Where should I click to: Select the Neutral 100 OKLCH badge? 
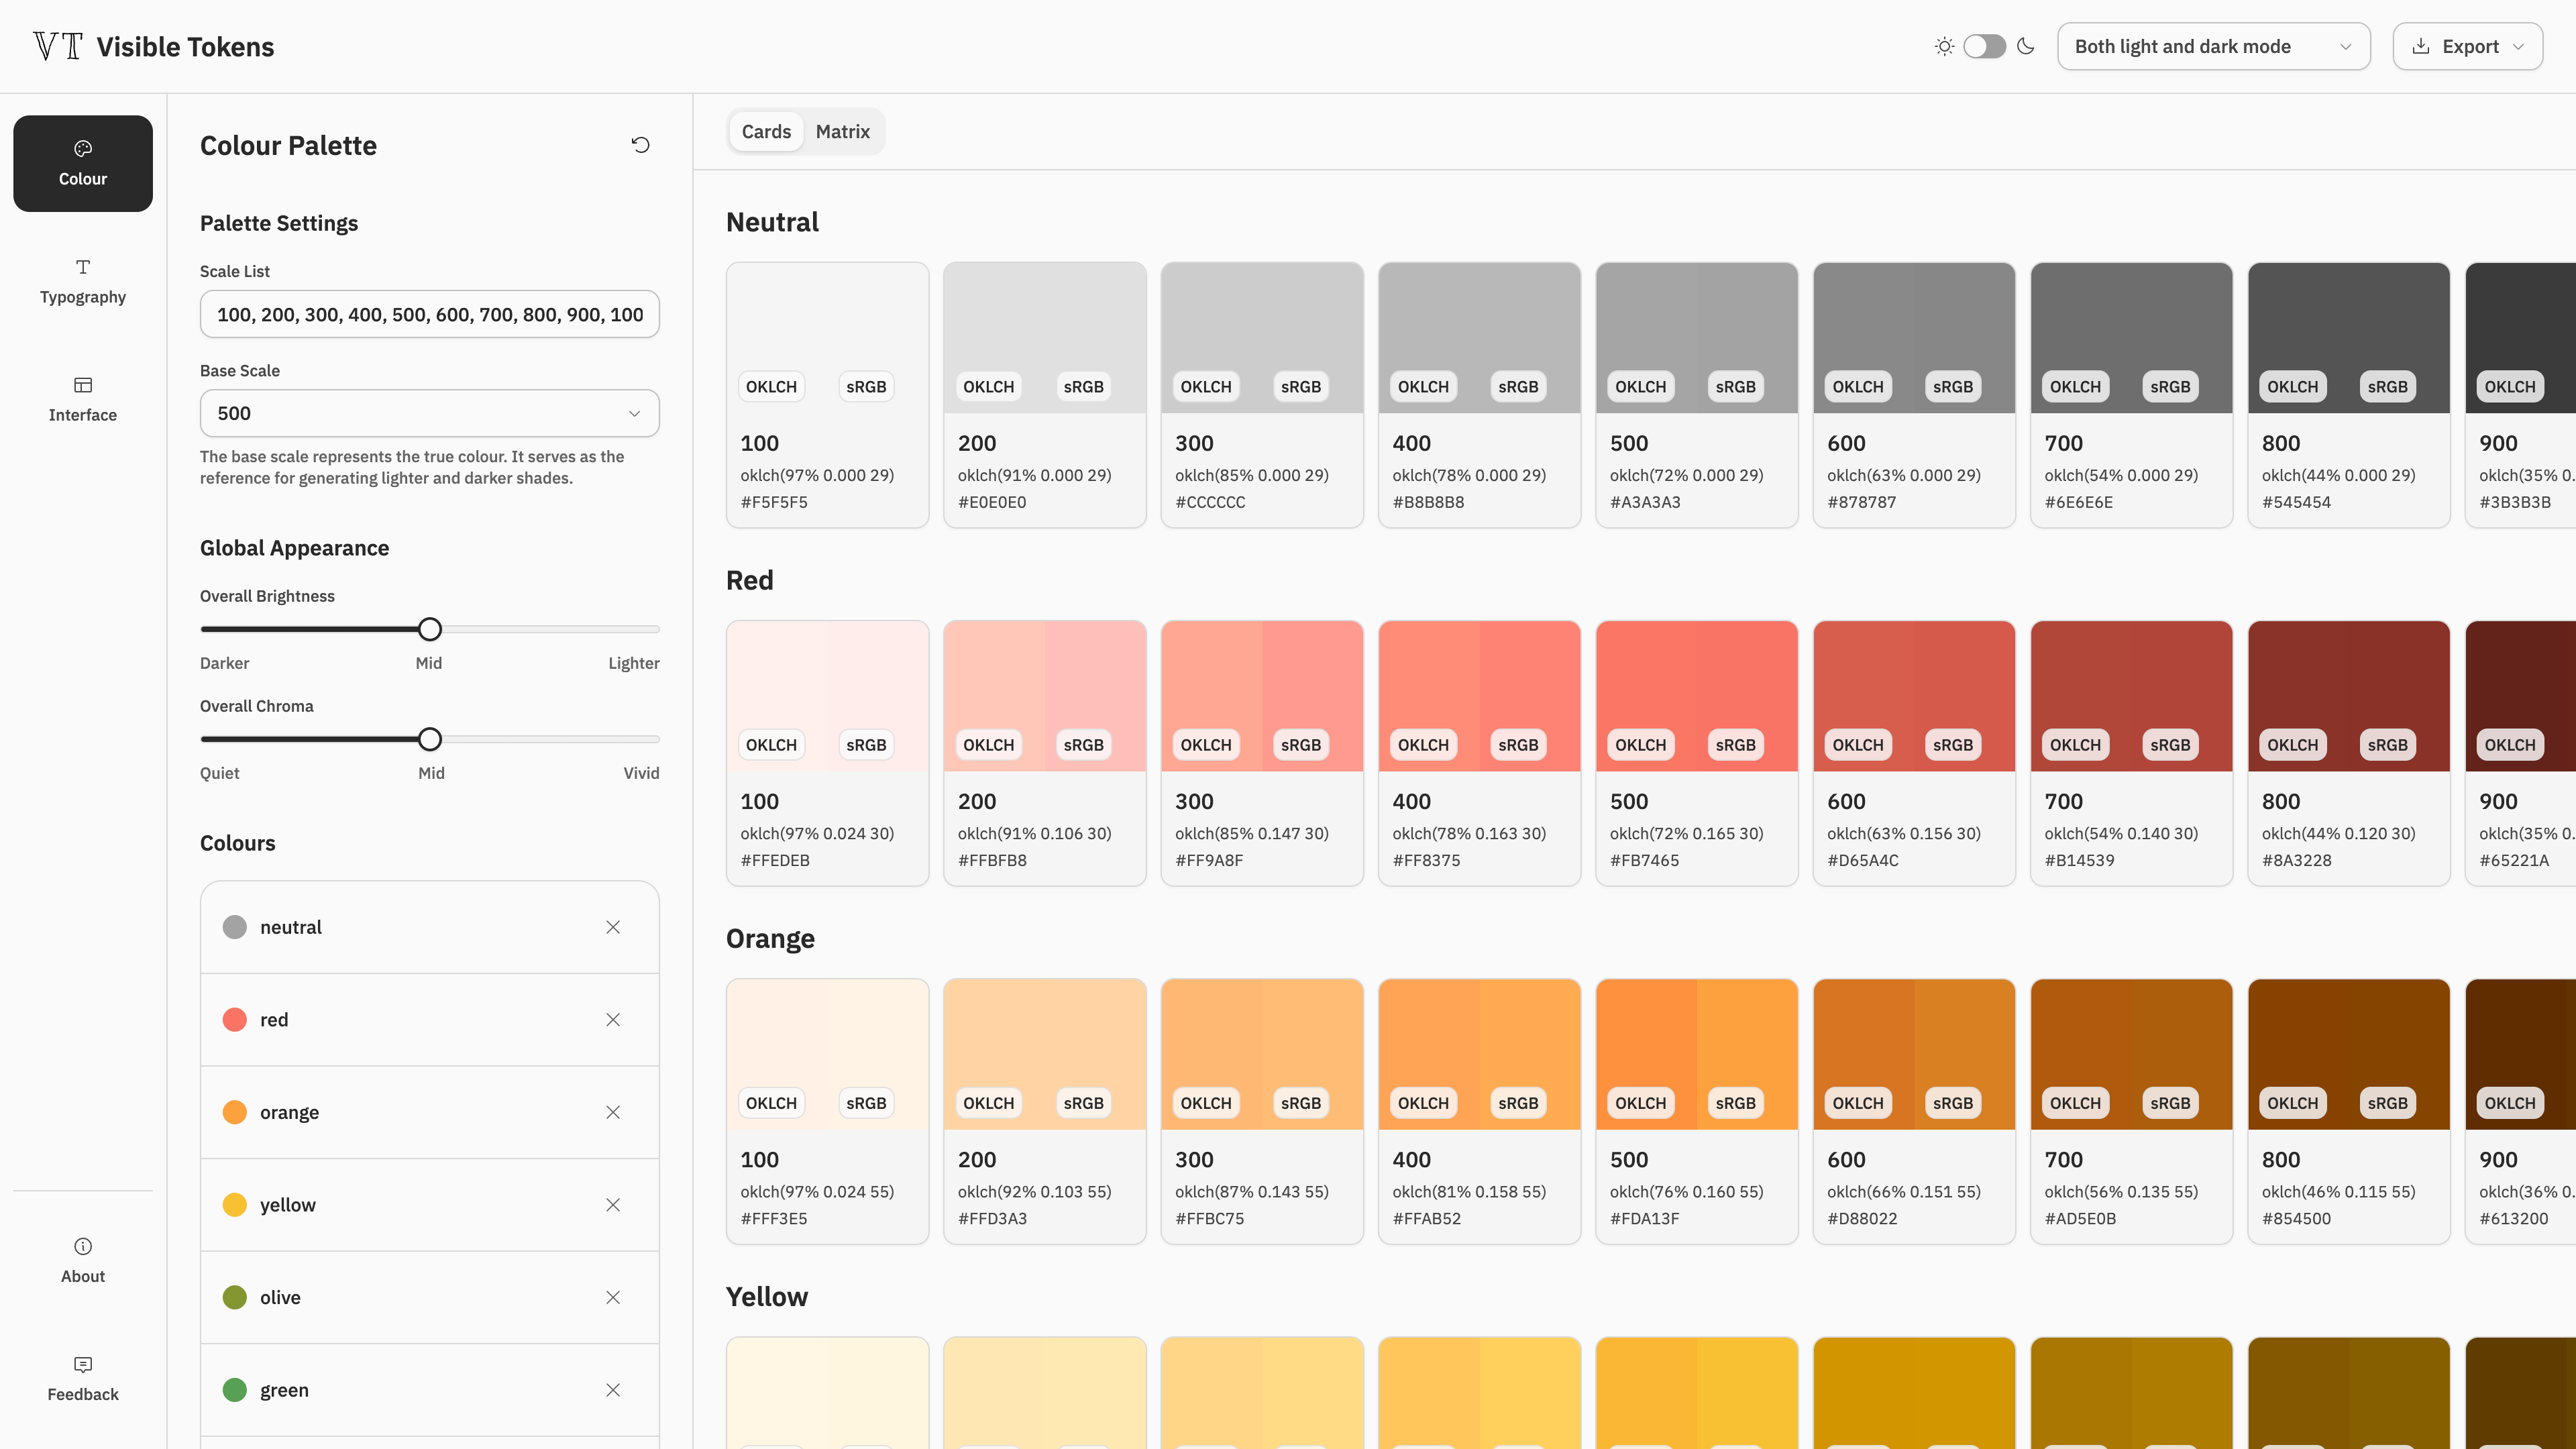click(771, 387)
